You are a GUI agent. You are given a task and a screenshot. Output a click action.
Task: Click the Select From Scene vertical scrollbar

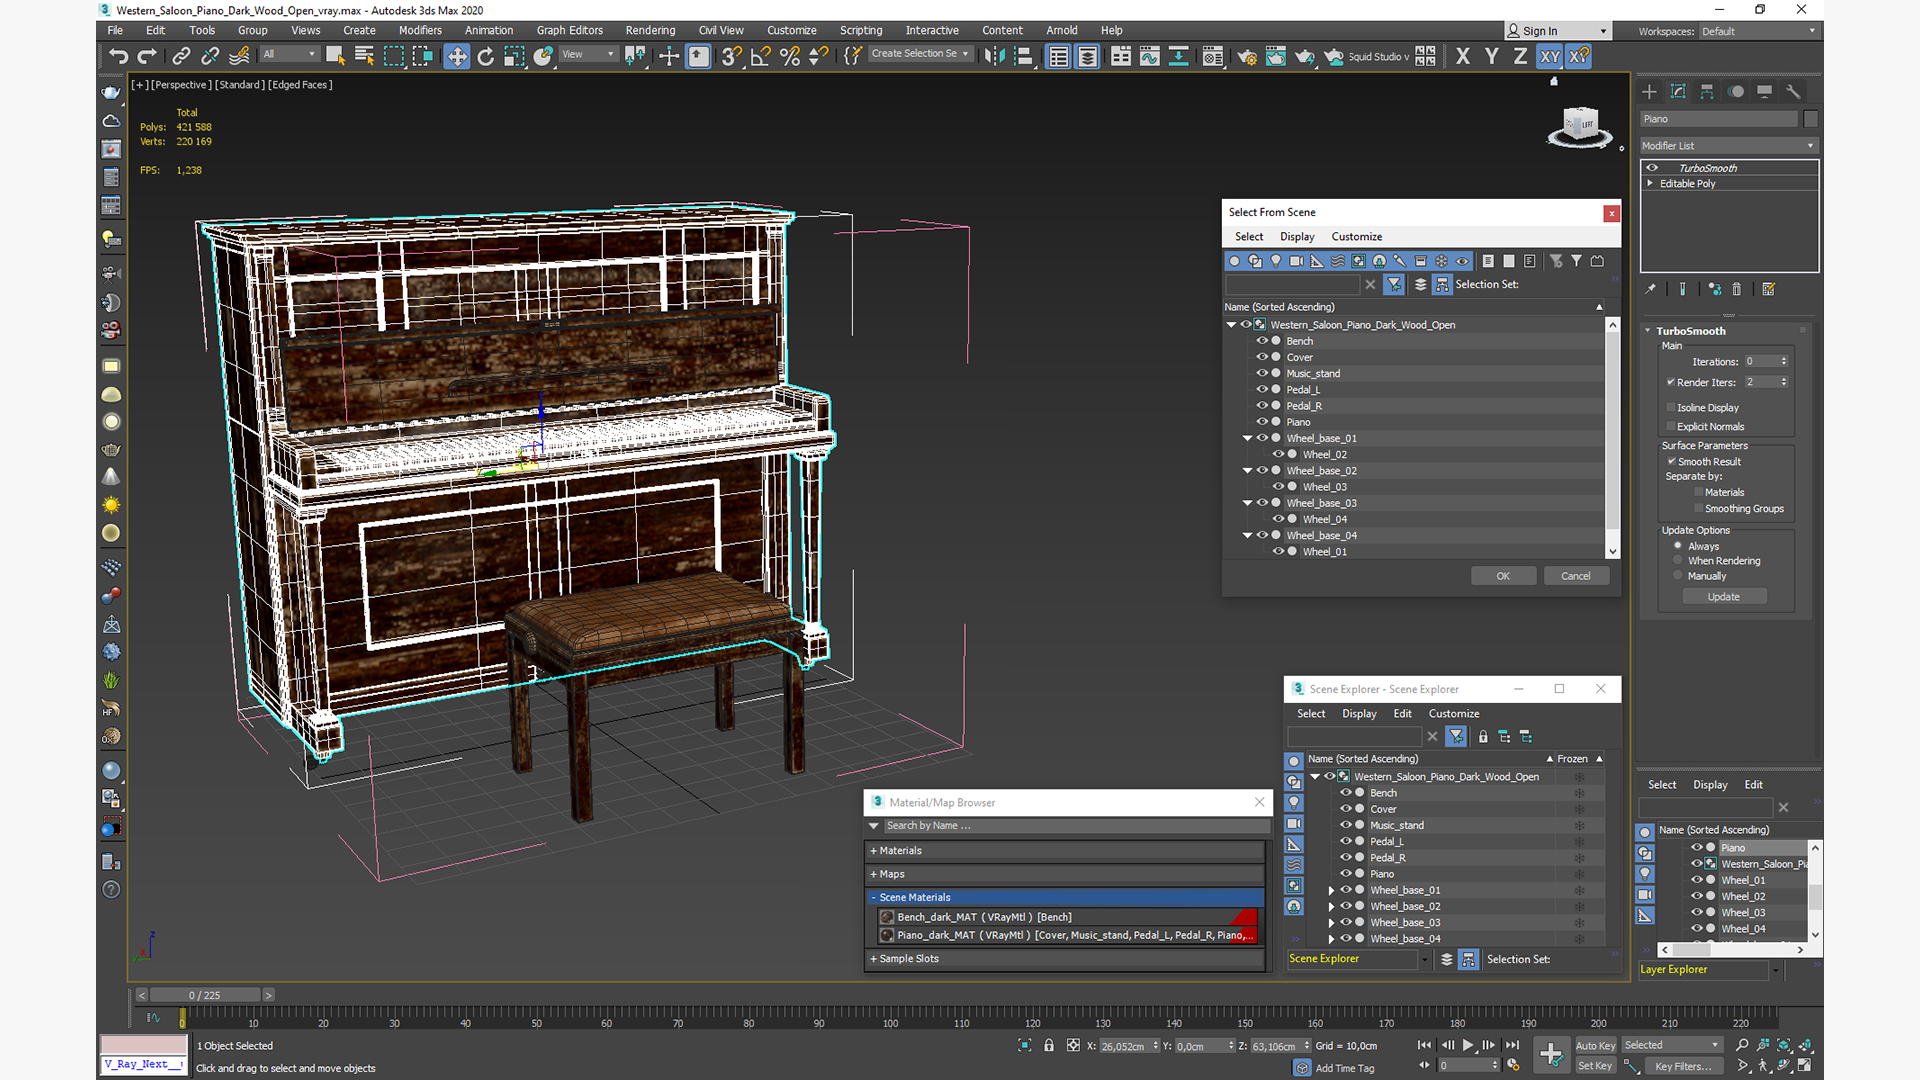pos(1612,437)
